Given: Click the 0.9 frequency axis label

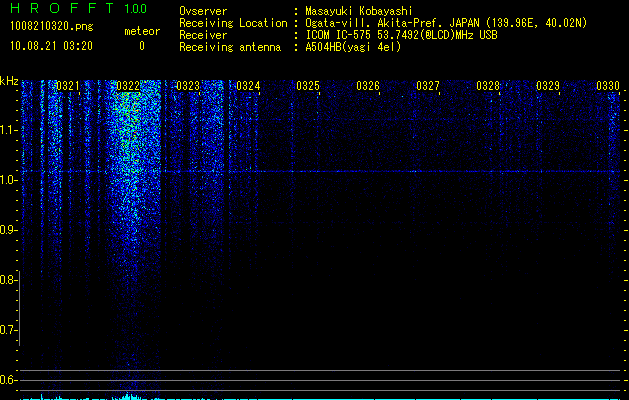Looking at the screenshot, I should tap(8, 230).
